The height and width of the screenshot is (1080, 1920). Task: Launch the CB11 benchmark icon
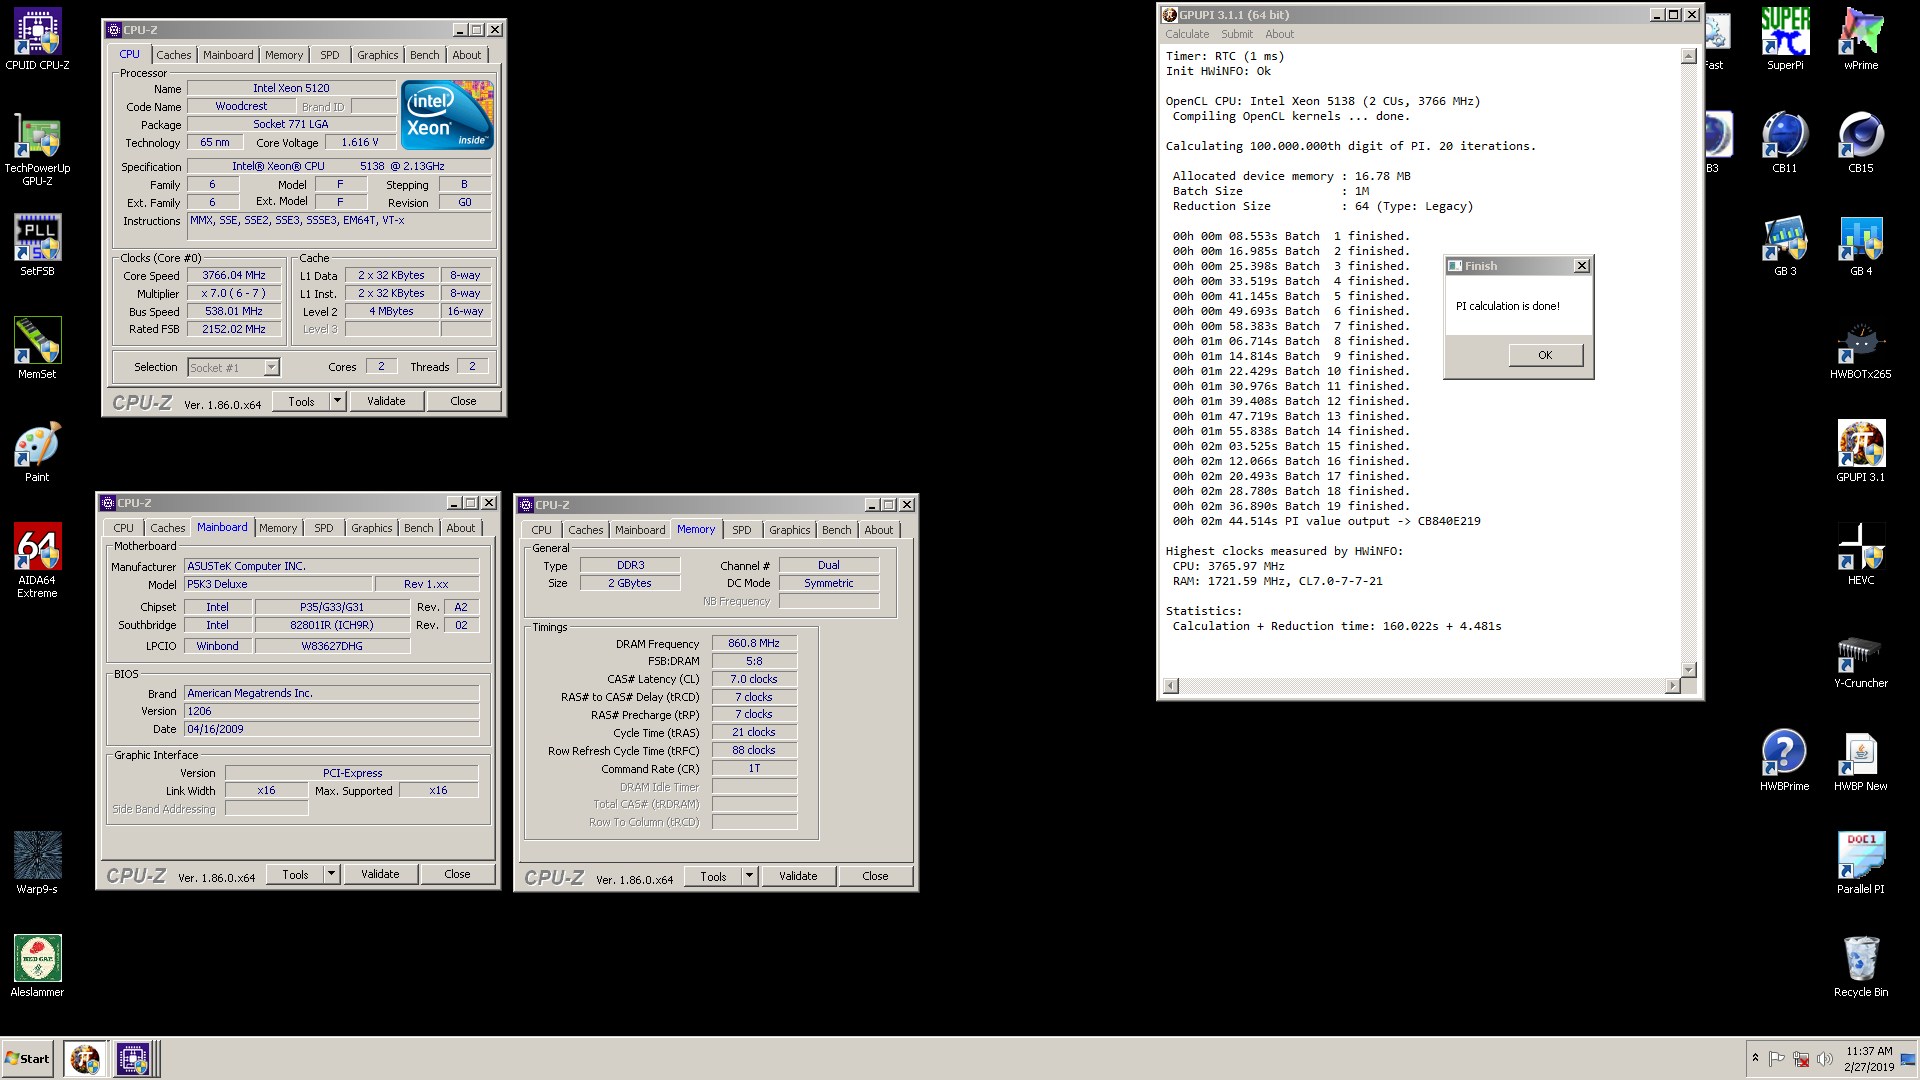1785,142
